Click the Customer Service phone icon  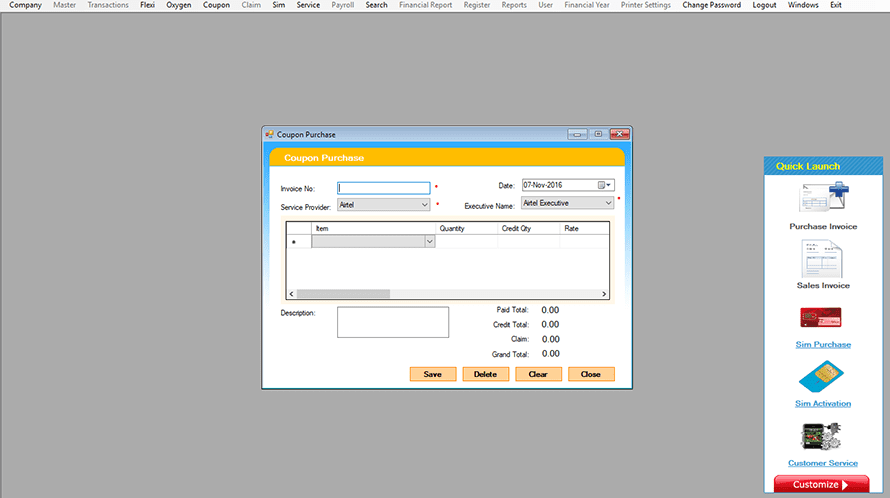(x=821, y=437)
